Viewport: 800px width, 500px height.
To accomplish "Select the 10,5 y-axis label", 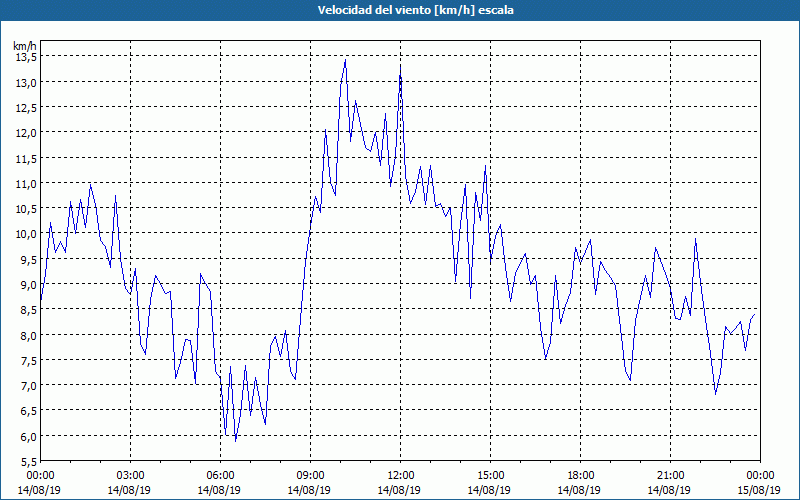I will (26, 209).
